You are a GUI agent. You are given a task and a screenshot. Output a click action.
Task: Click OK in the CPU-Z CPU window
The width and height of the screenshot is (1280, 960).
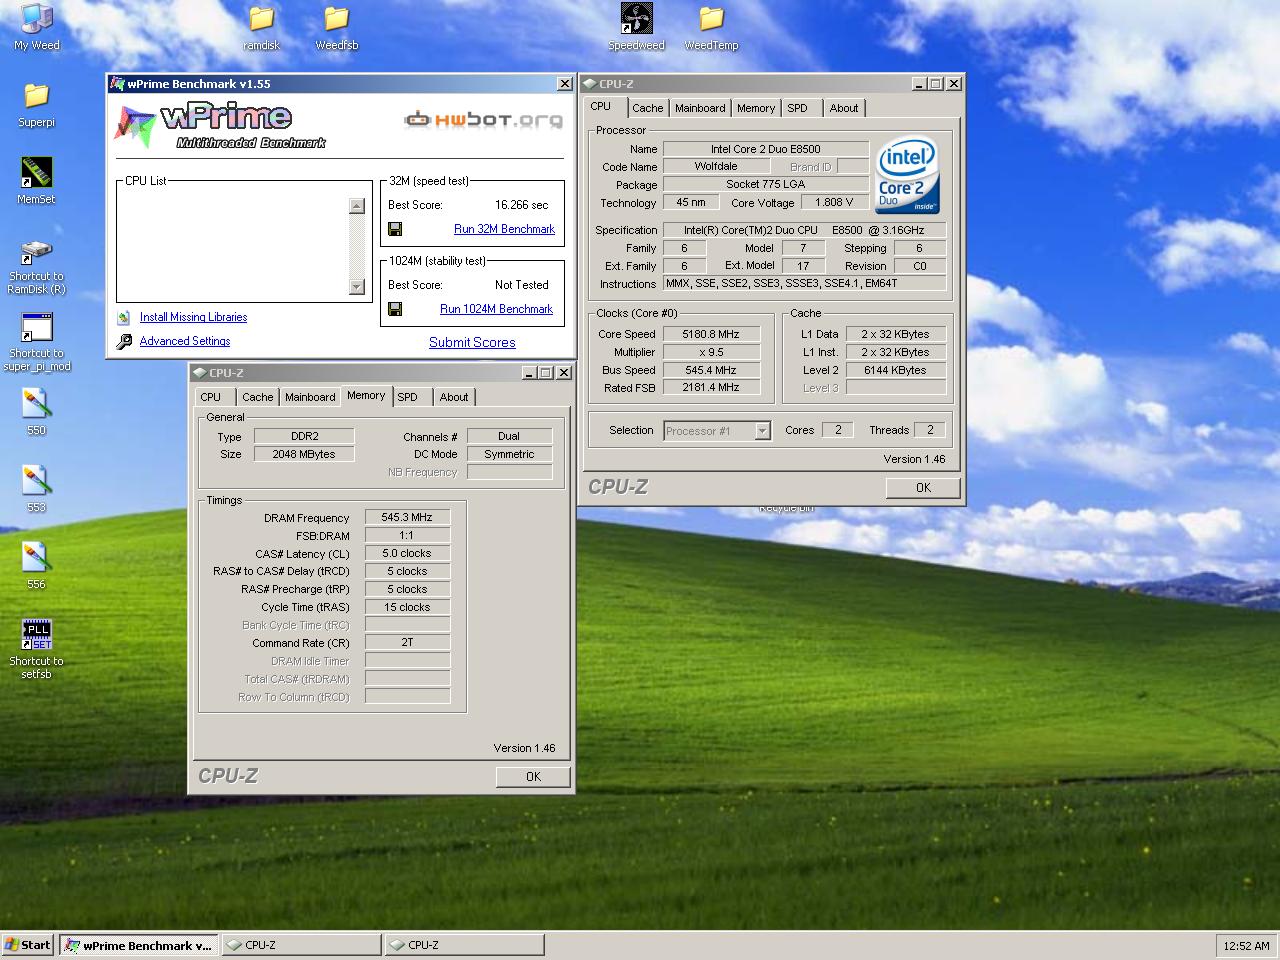tap(923, 488)
